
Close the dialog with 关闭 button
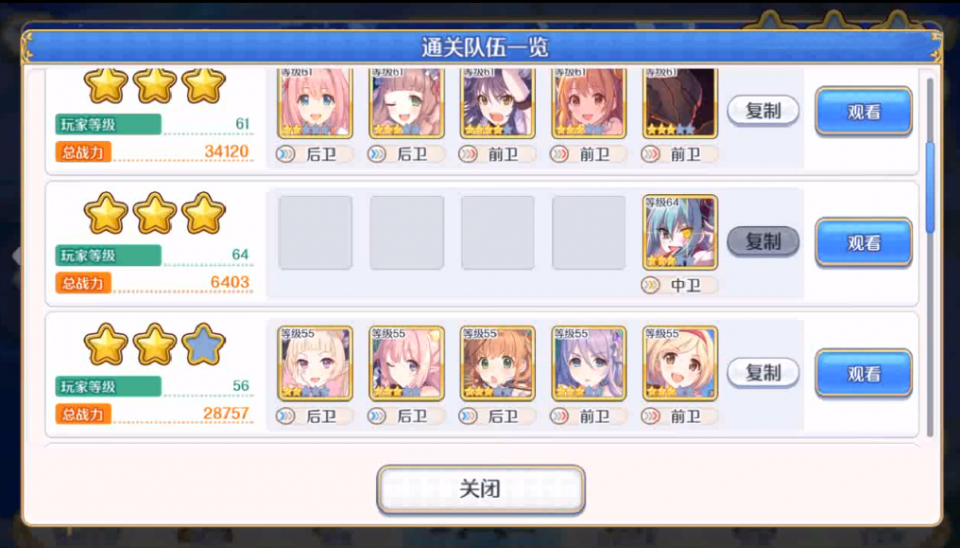481,489
